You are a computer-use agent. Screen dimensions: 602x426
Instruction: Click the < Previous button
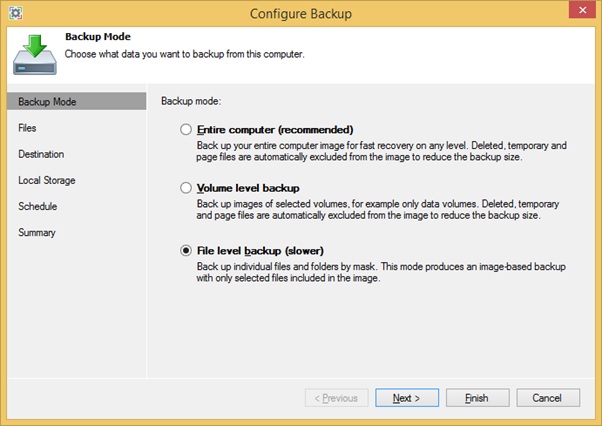click(337, 398)
